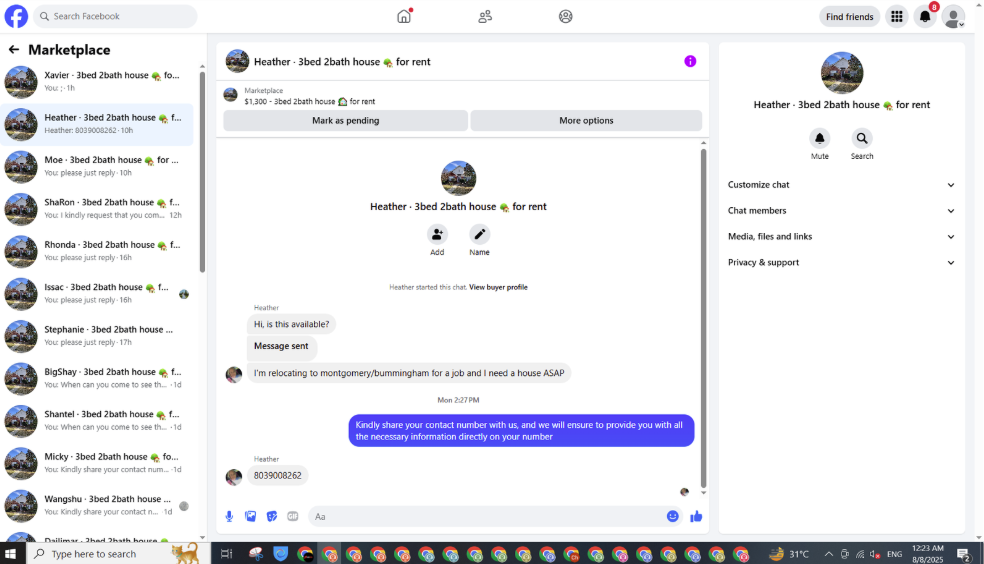Expand Media, files and links section
984x564 pixels.
pos(842,237)
